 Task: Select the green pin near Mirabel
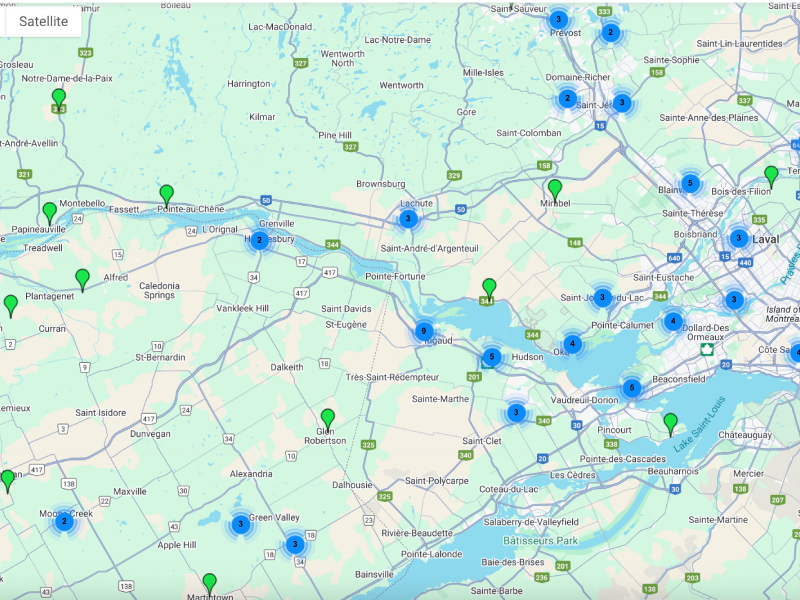pyautogui.click(x=555, y=188)
